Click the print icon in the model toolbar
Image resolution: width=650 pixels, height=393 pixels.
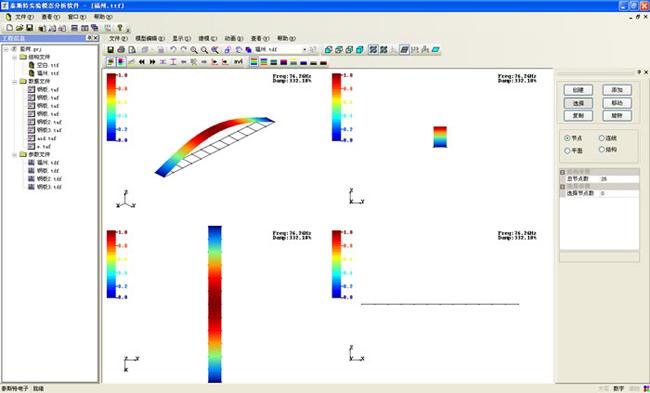pos(121,50)
